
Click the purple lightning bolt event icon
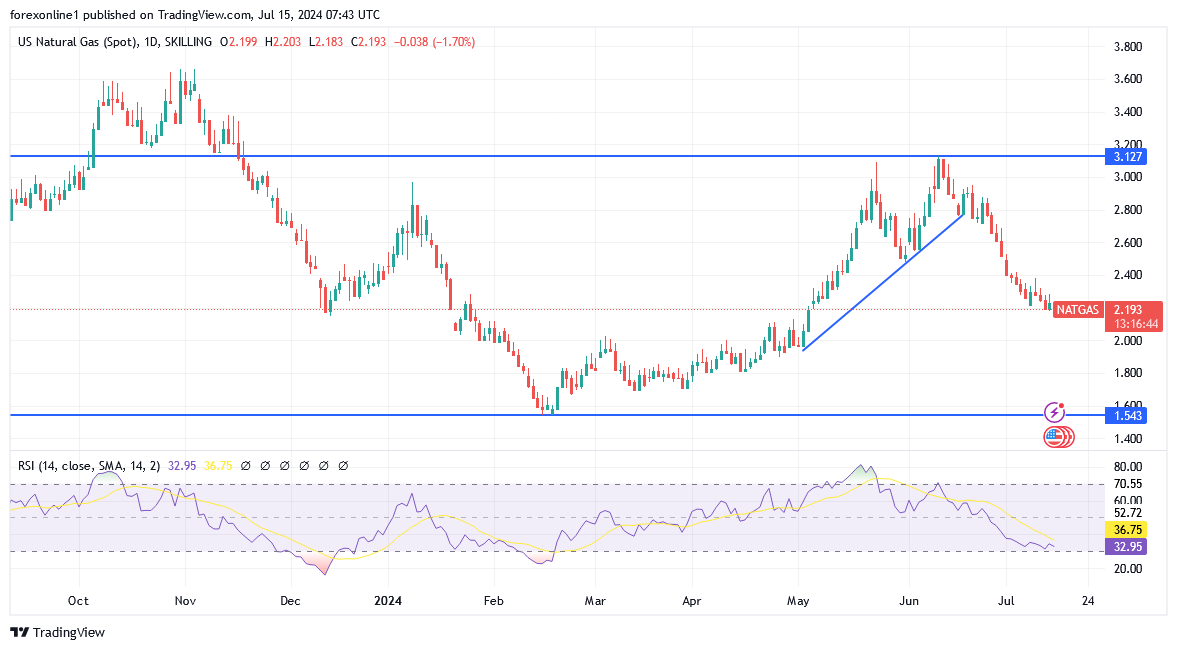(1055, 412)
